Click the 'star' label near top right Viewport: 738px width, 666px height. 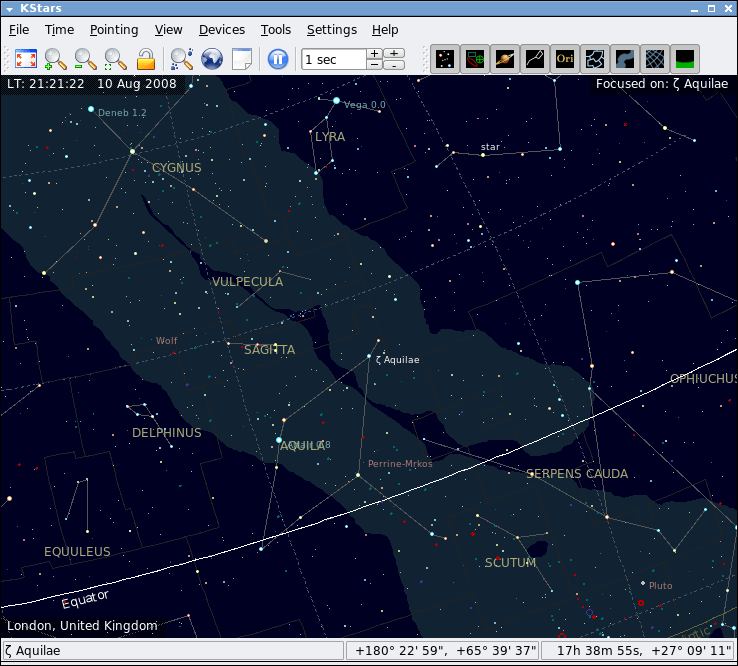[x=490, y=147]
